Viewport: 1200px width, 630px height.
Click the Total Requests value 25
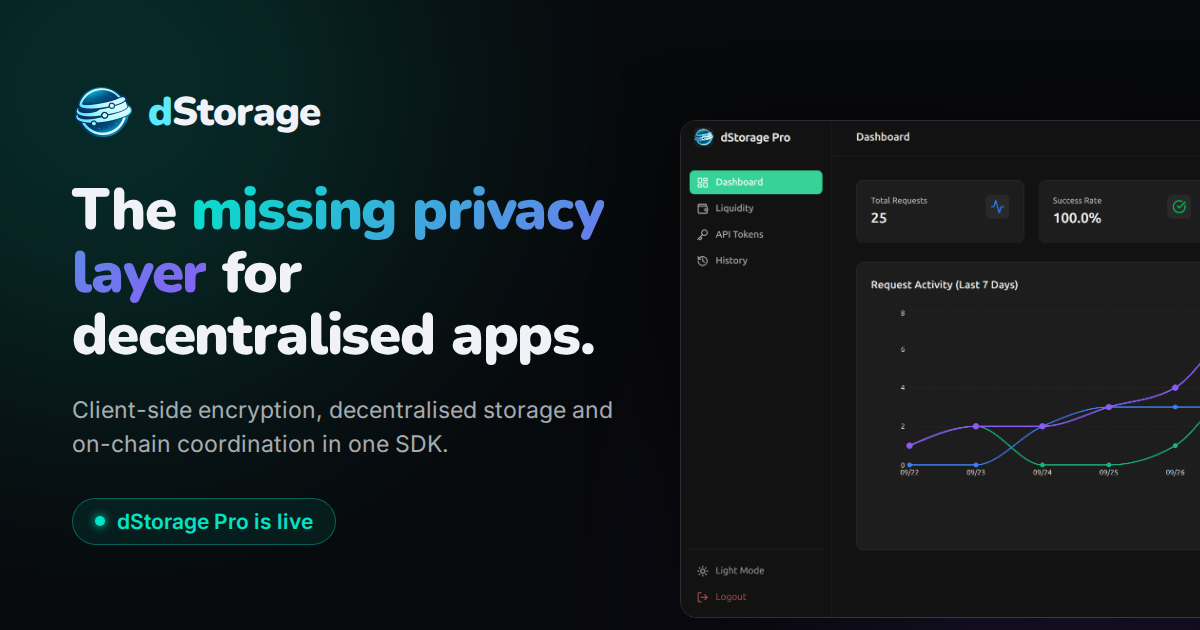coord(879,218)
